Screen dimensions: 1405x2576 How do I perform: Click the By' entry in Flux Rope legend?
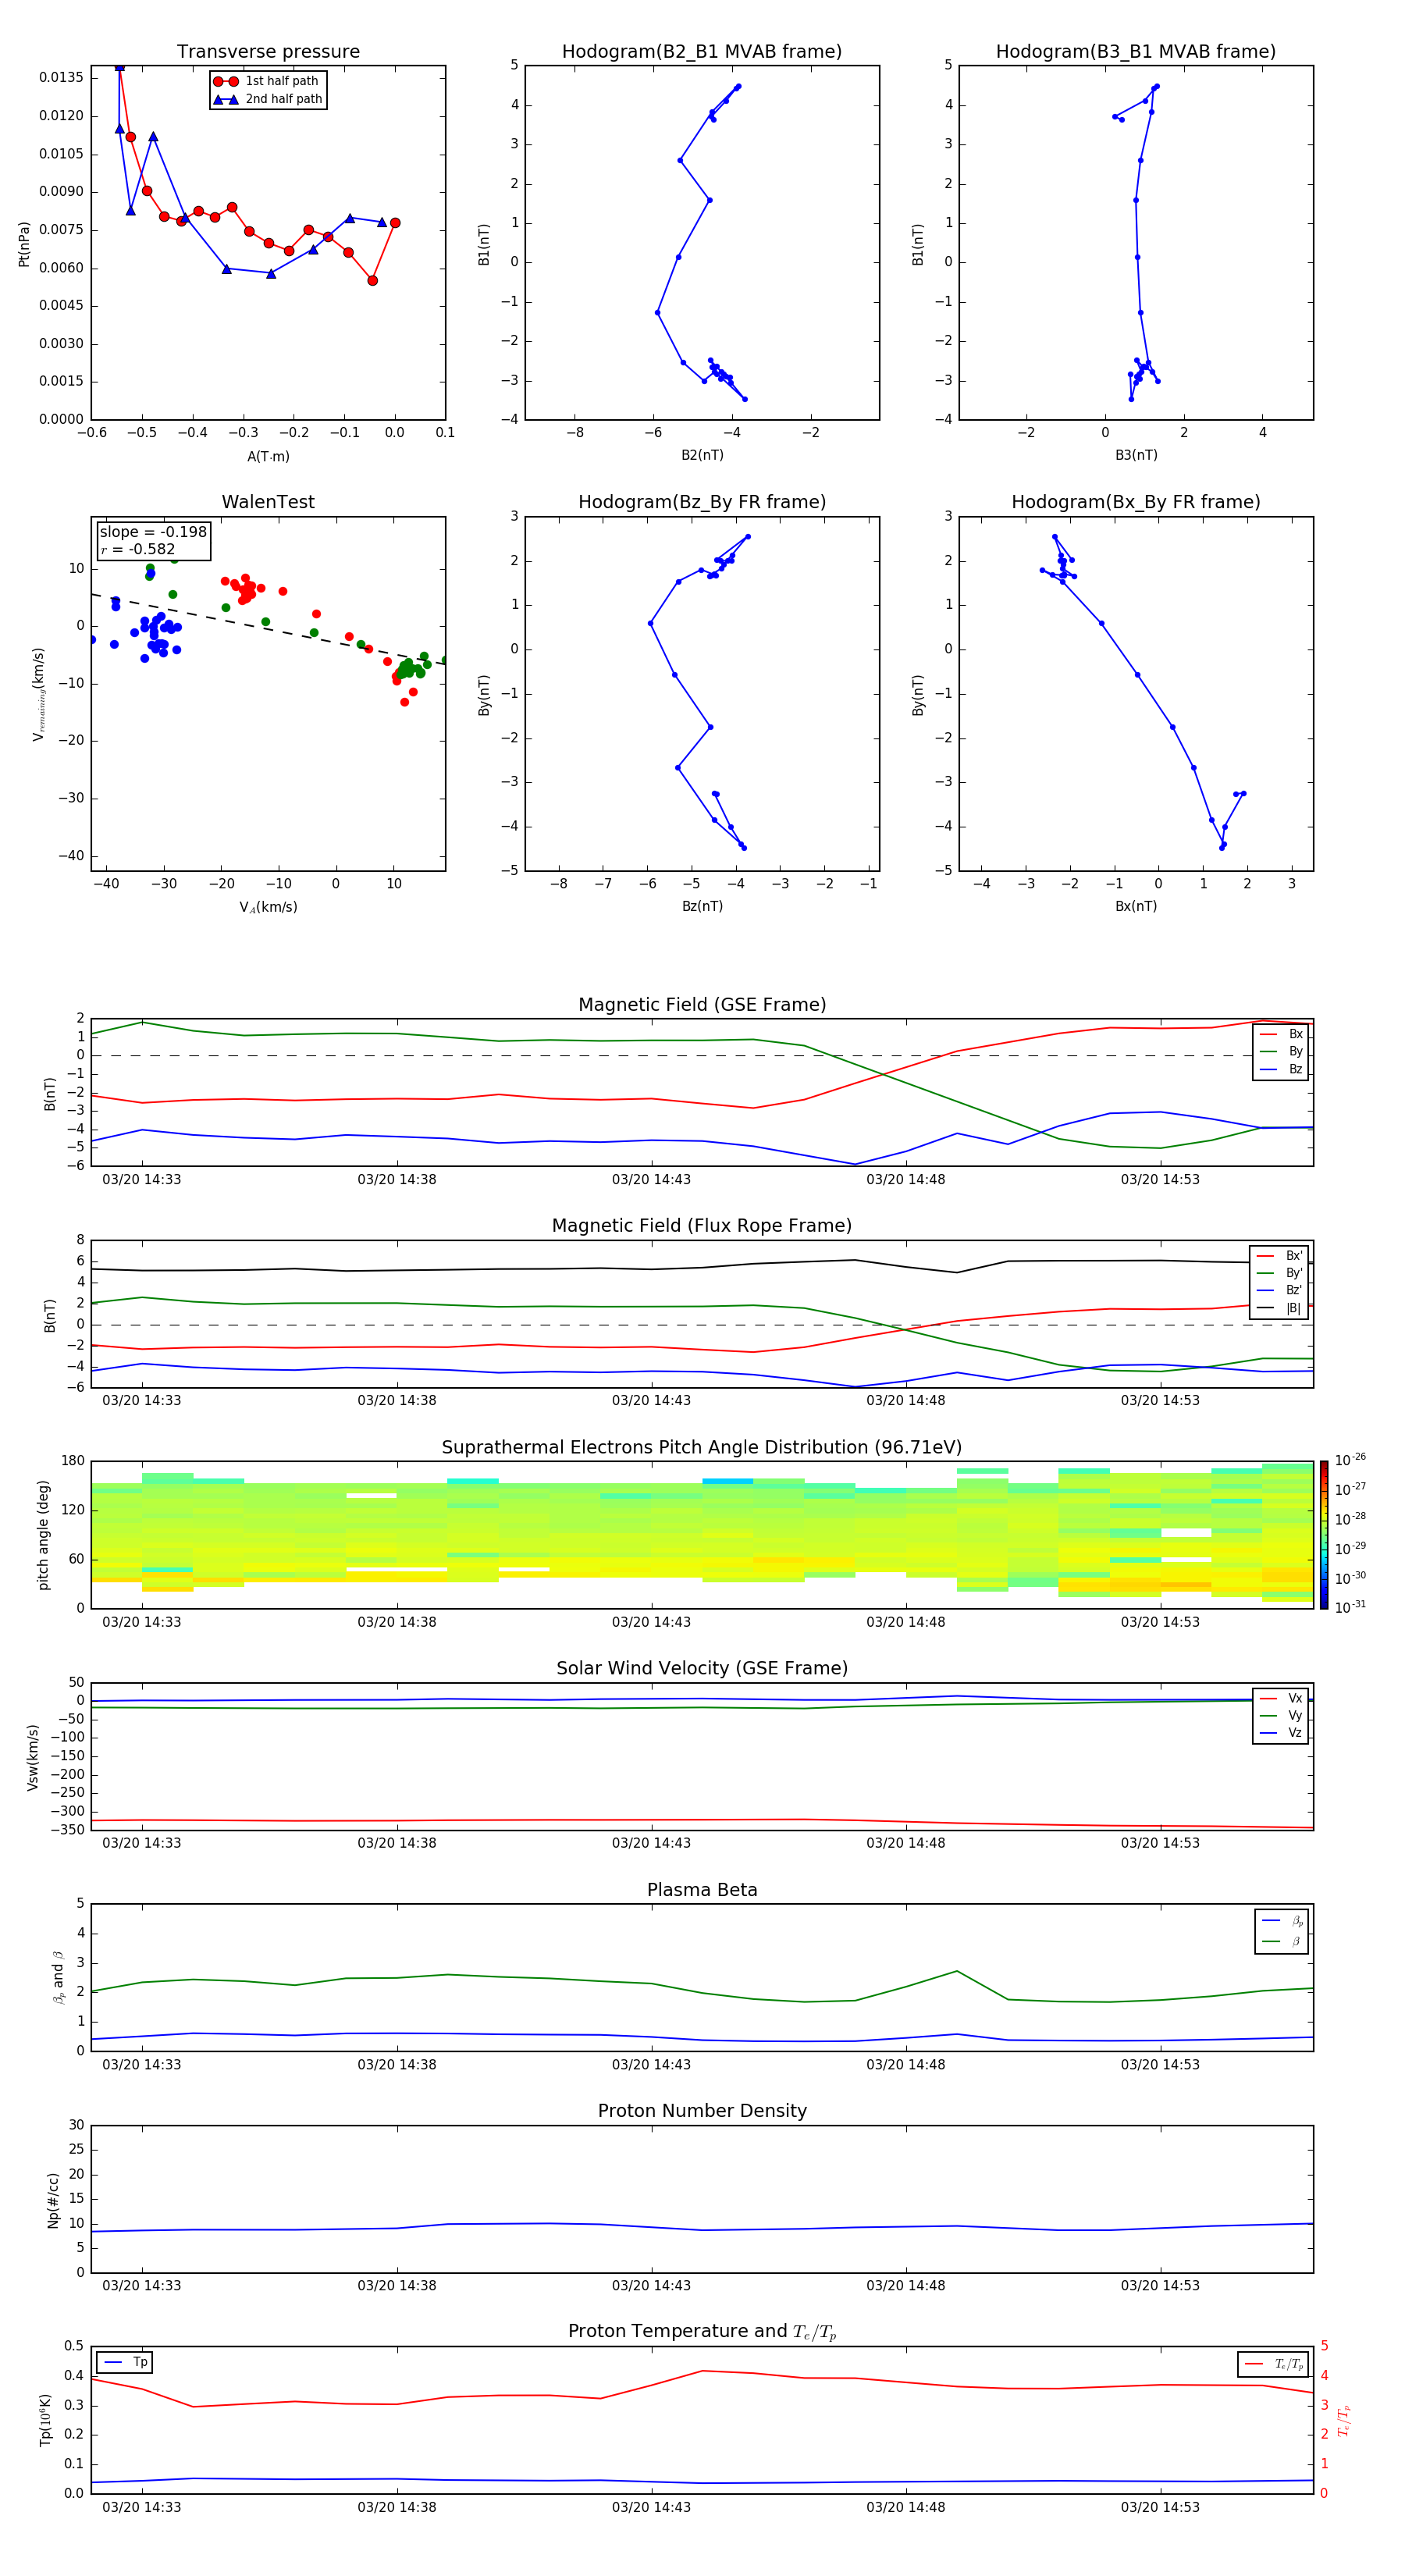(1280, 1273)
